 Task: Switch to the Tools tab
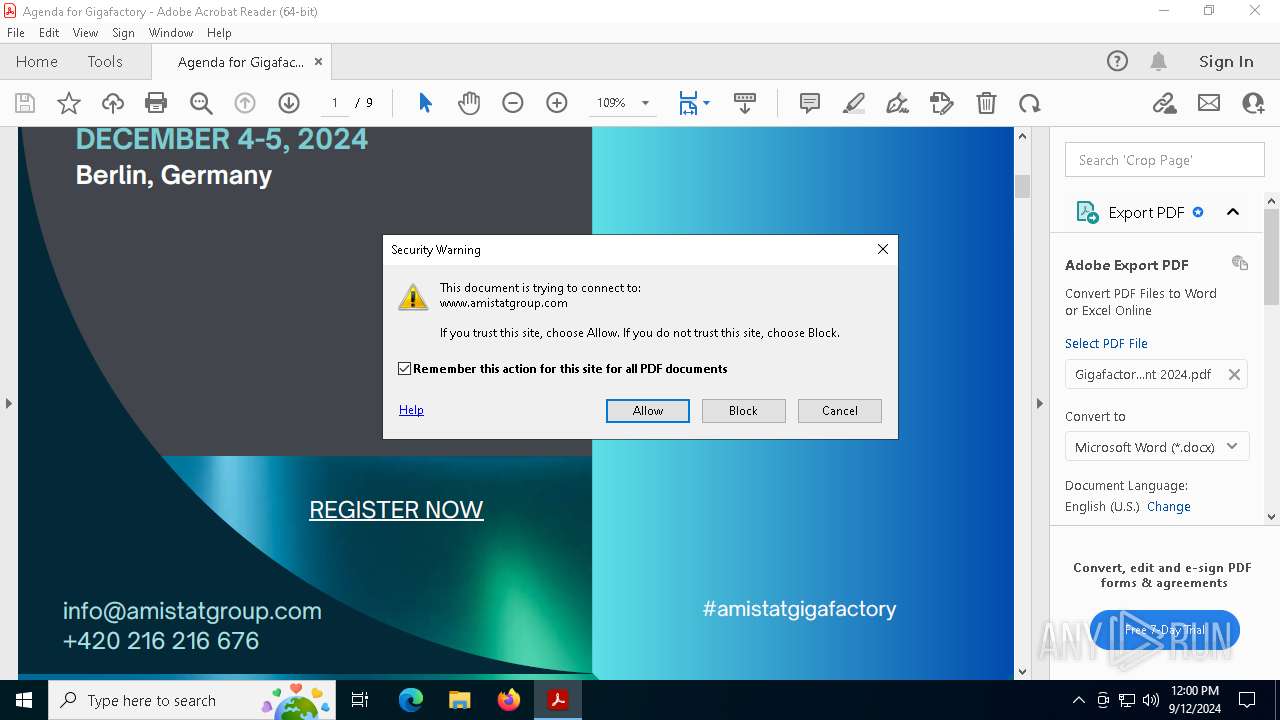click(105, 61)
